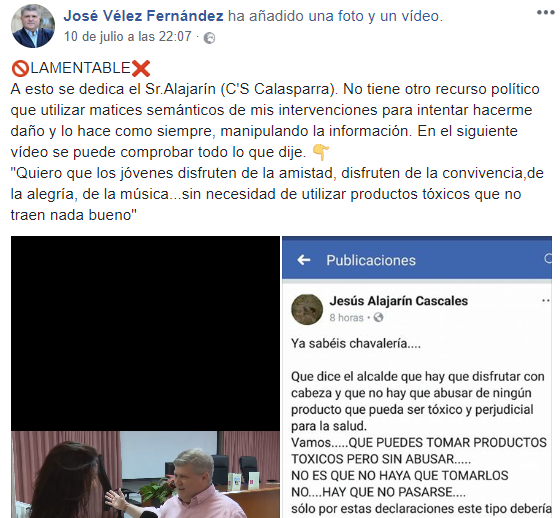
Task: Open Jesús Alajarín Cascales avatar image
Action: (307, 309)
